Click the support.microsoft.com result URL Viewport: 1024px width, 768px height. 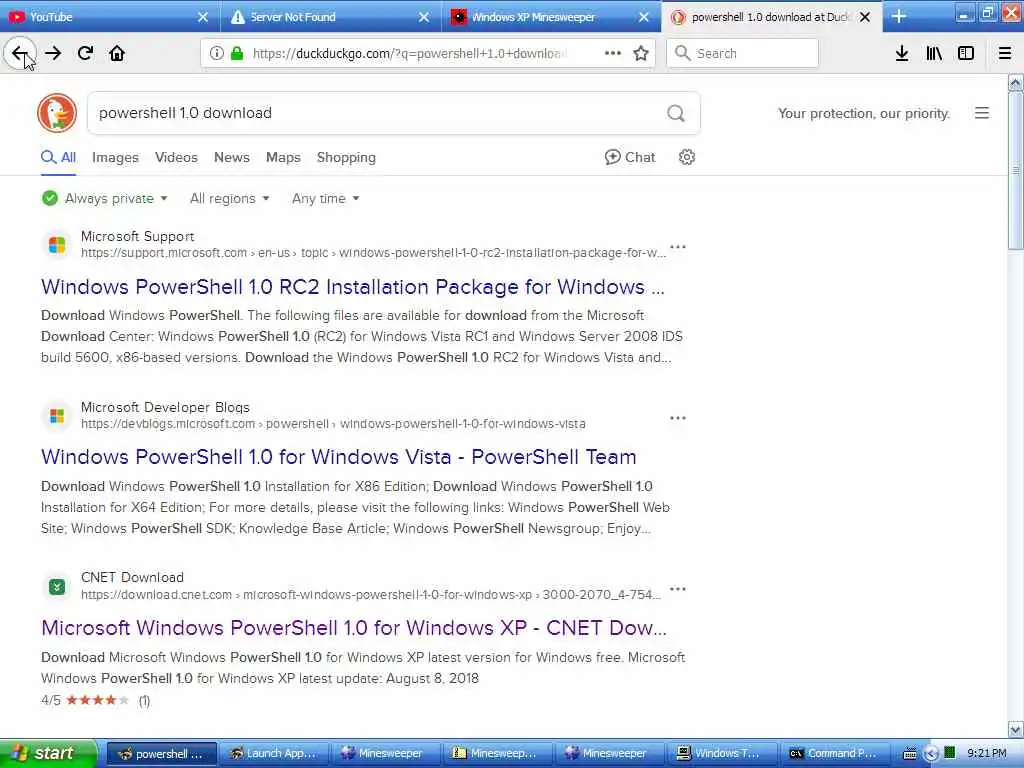pyautogui.click(x=374, y=253)
